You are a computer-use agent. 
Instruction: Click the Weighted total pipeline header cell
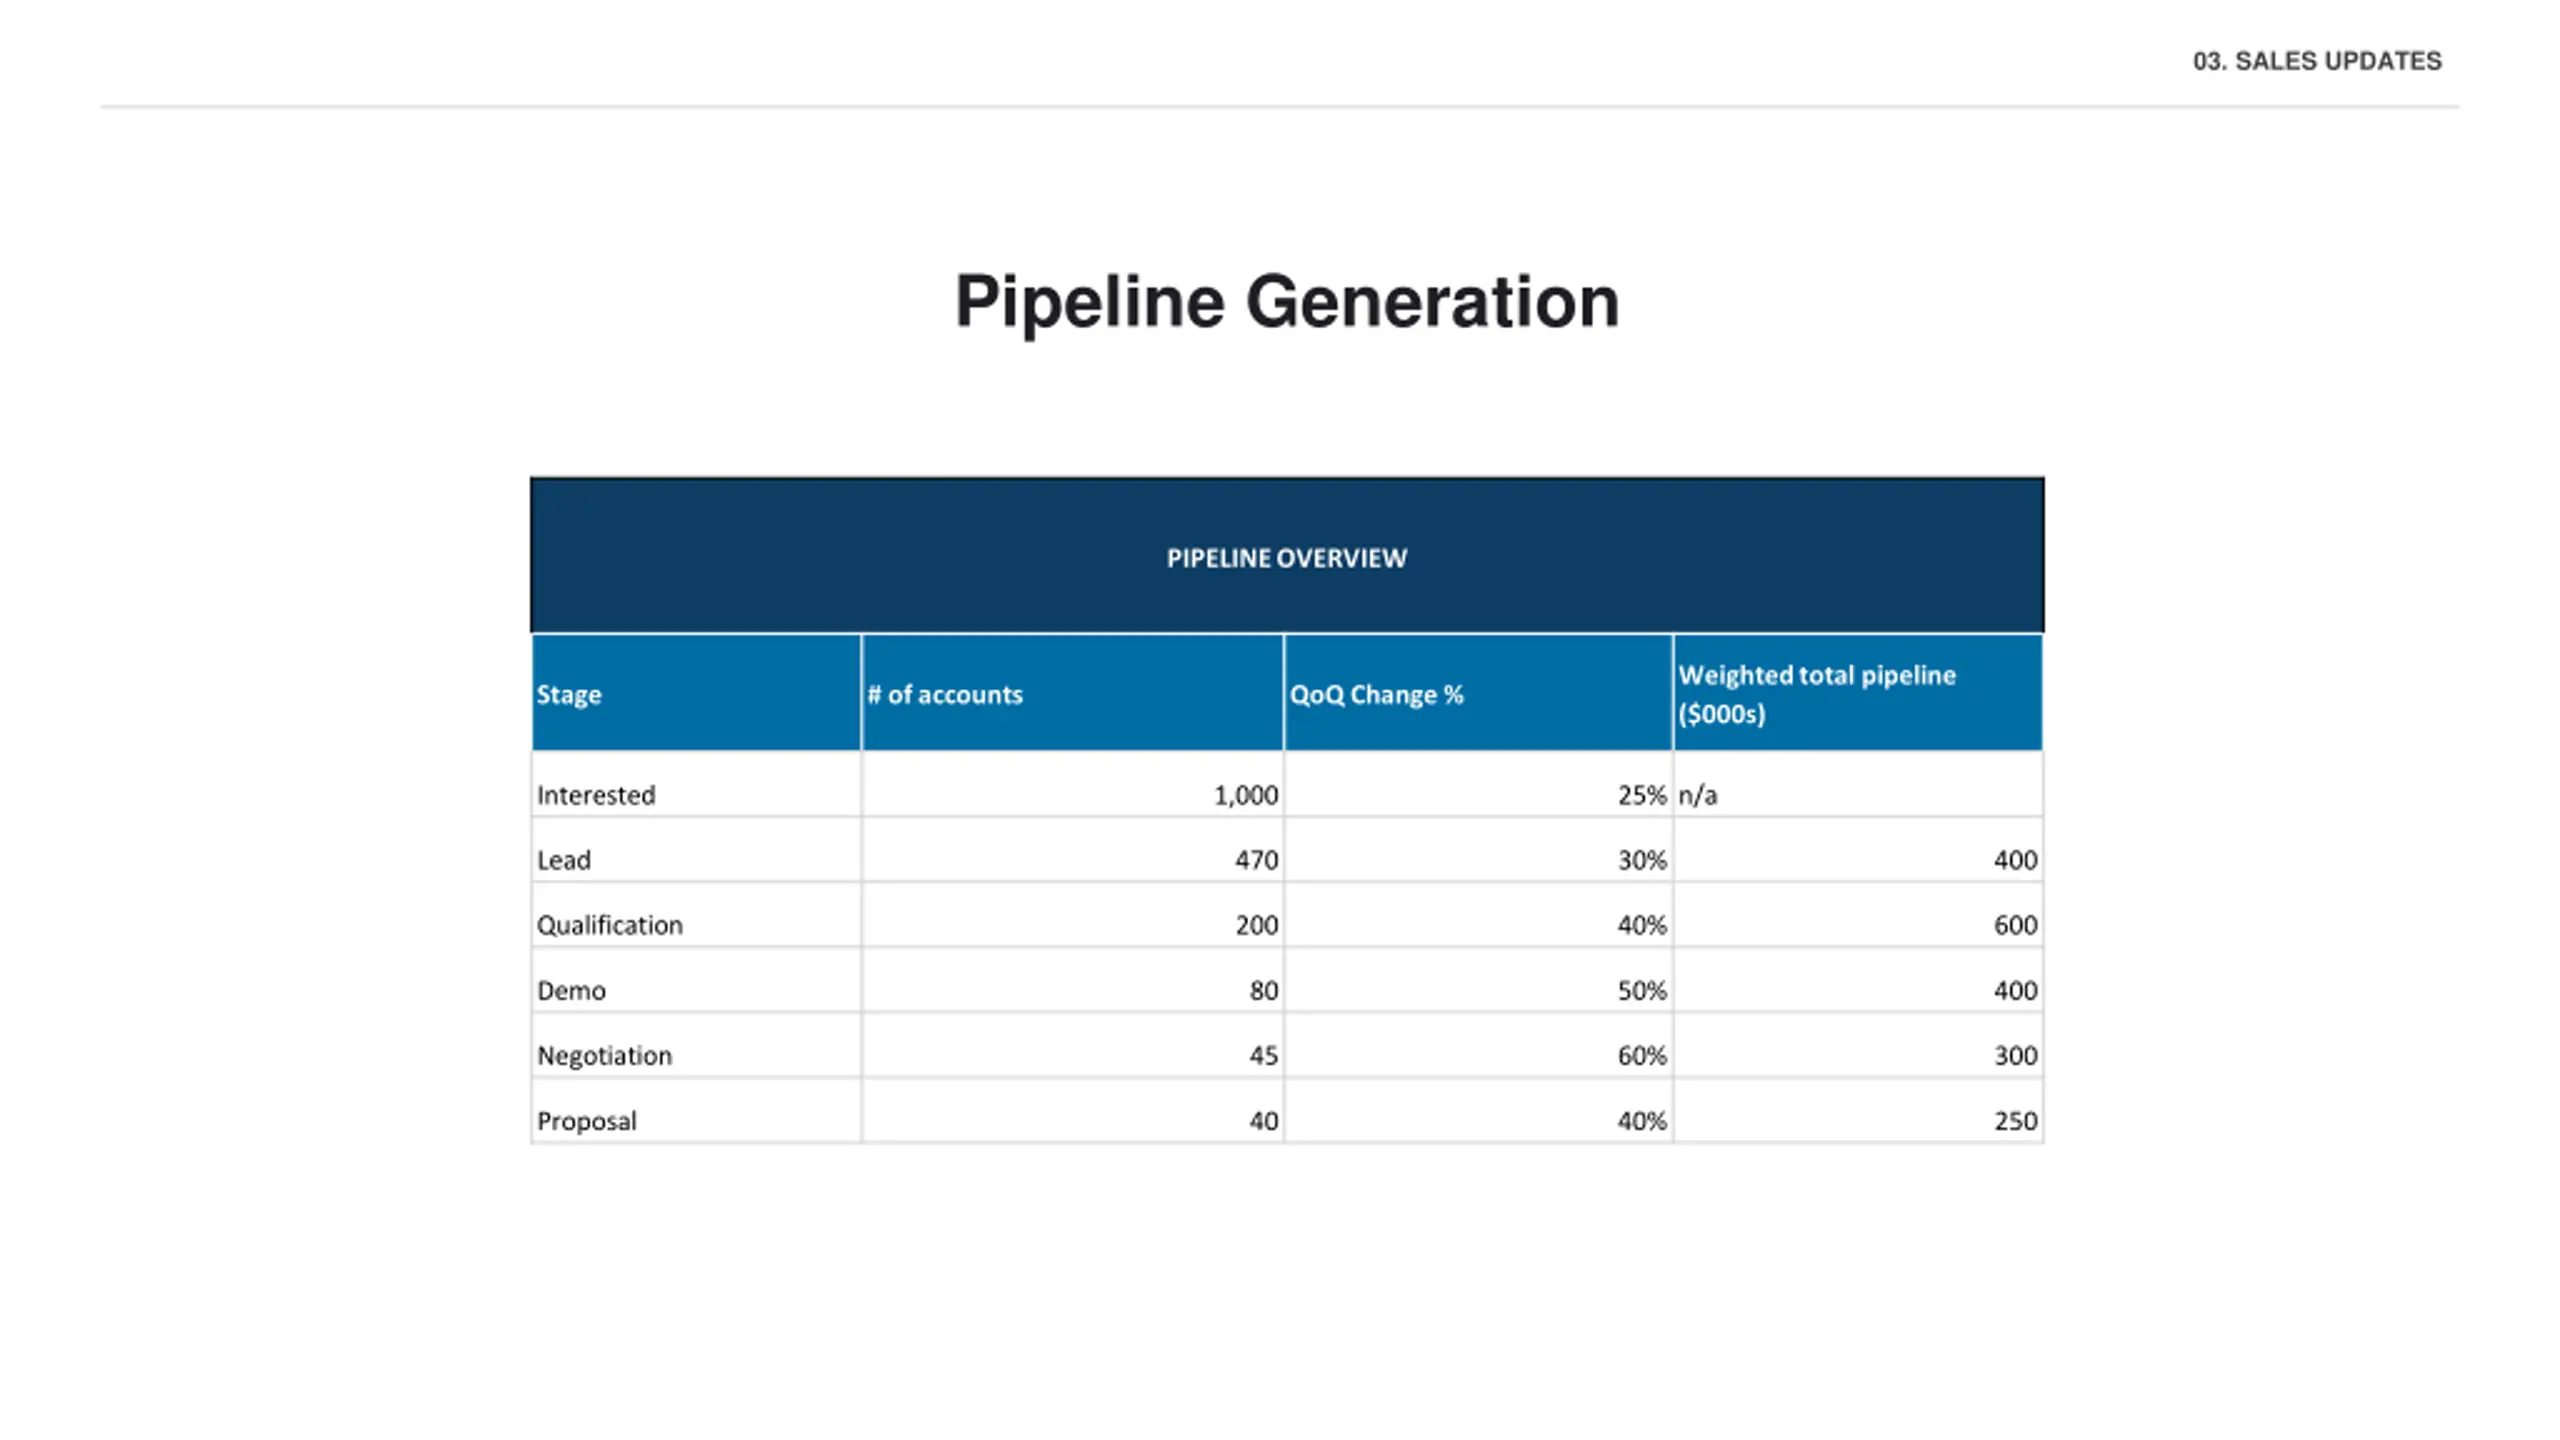[1816, 693]
